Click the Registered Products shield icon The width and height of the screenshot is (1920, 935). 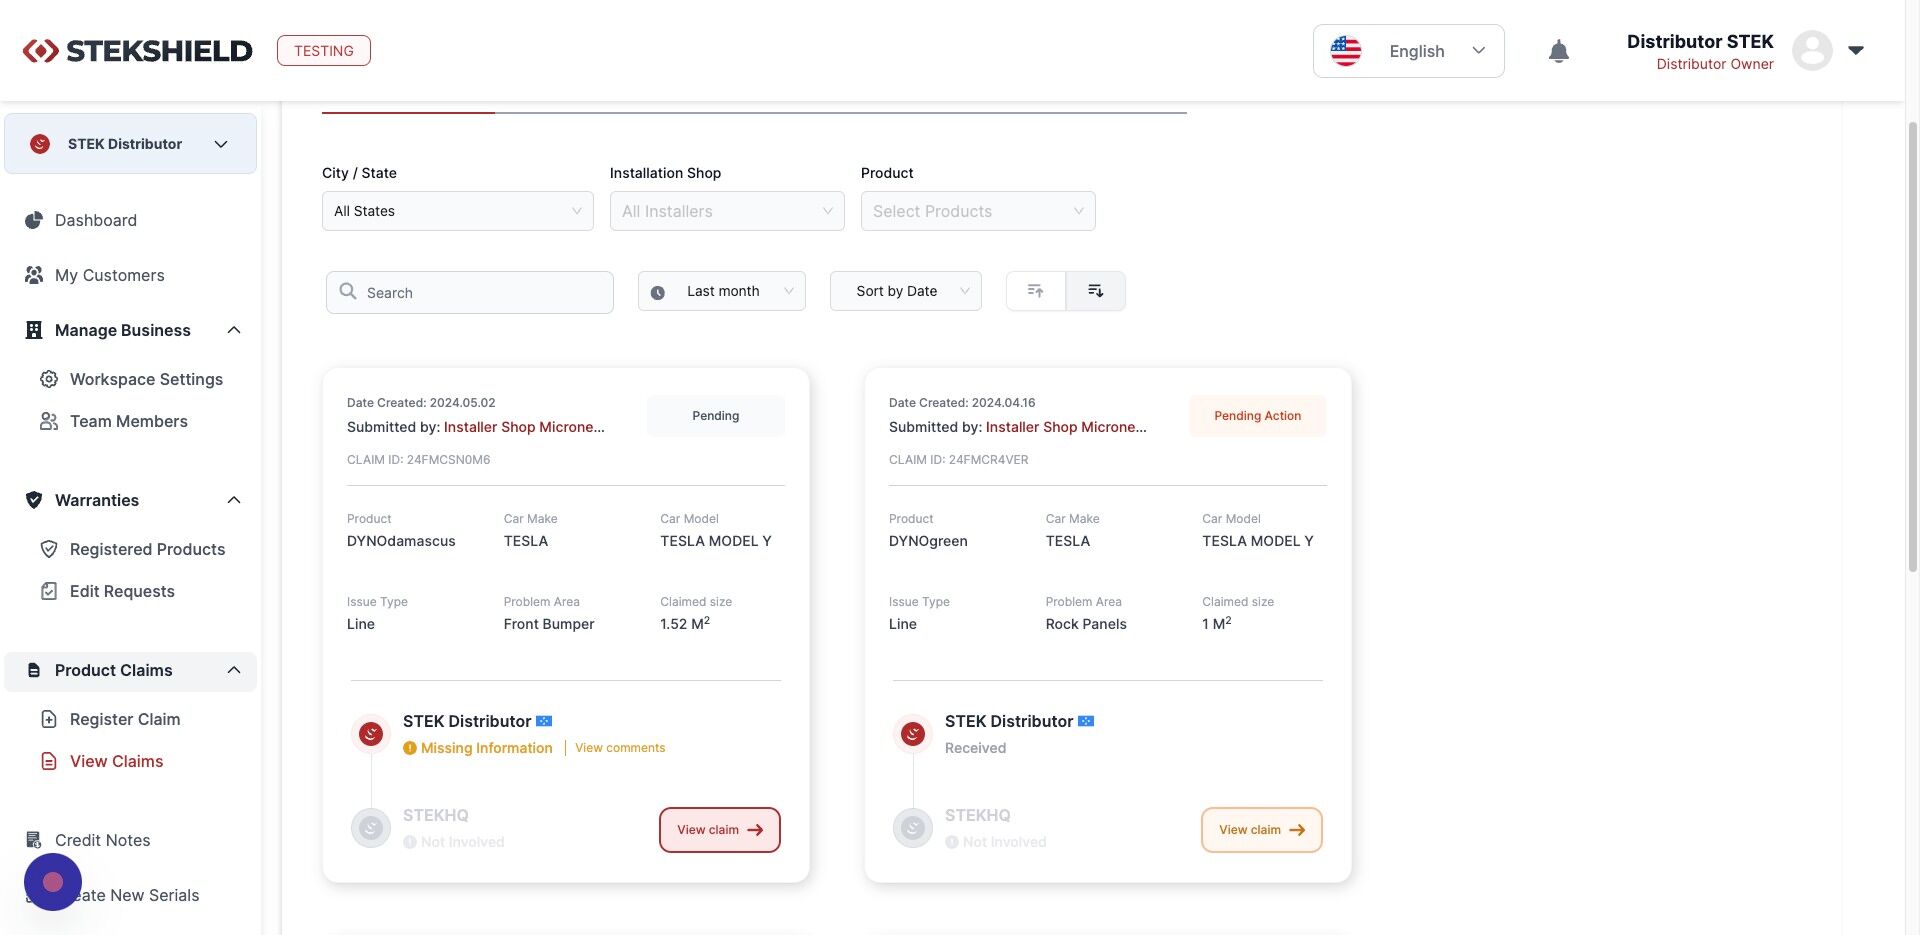coord(48,549)
